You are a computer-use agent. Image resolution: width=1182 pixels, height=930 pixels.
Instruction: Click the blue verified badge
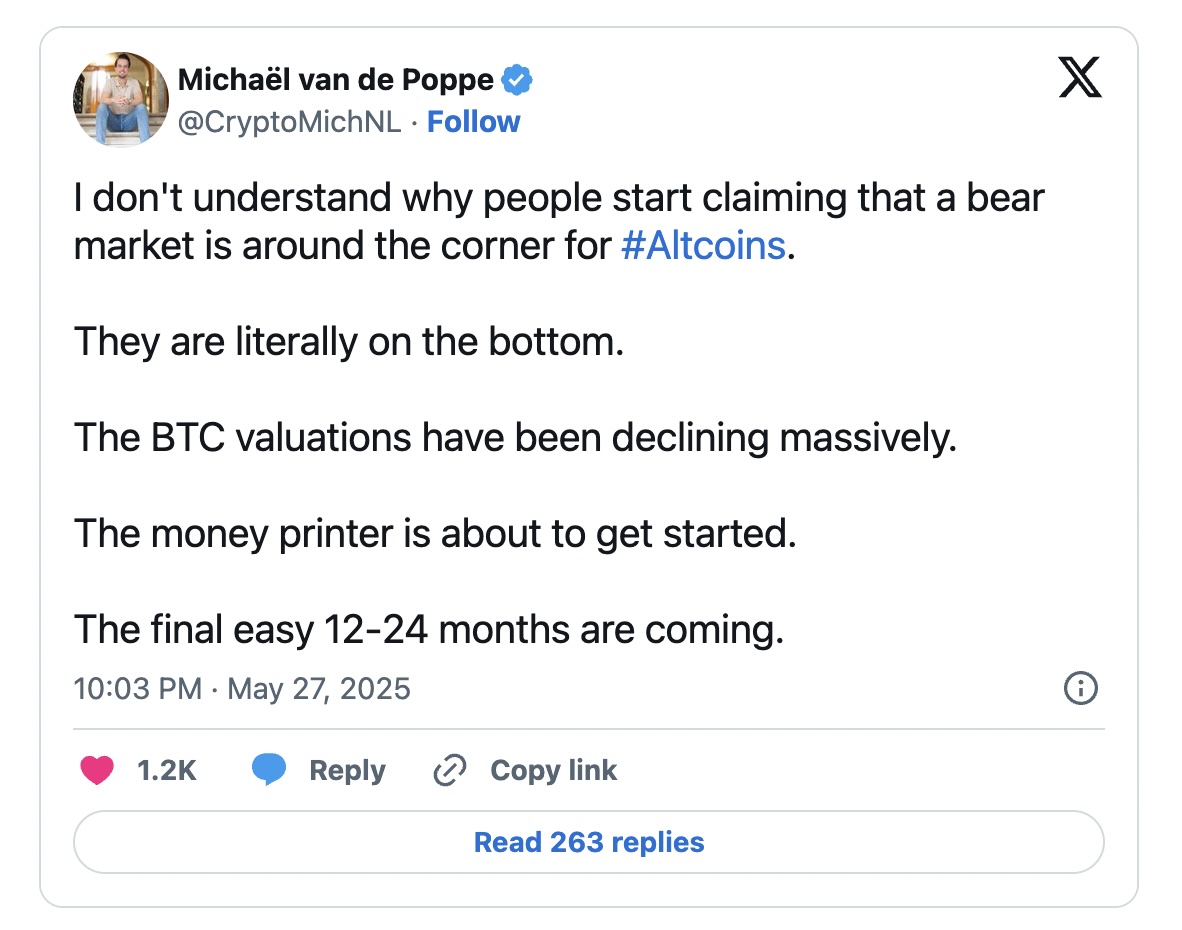coord(517,80)
